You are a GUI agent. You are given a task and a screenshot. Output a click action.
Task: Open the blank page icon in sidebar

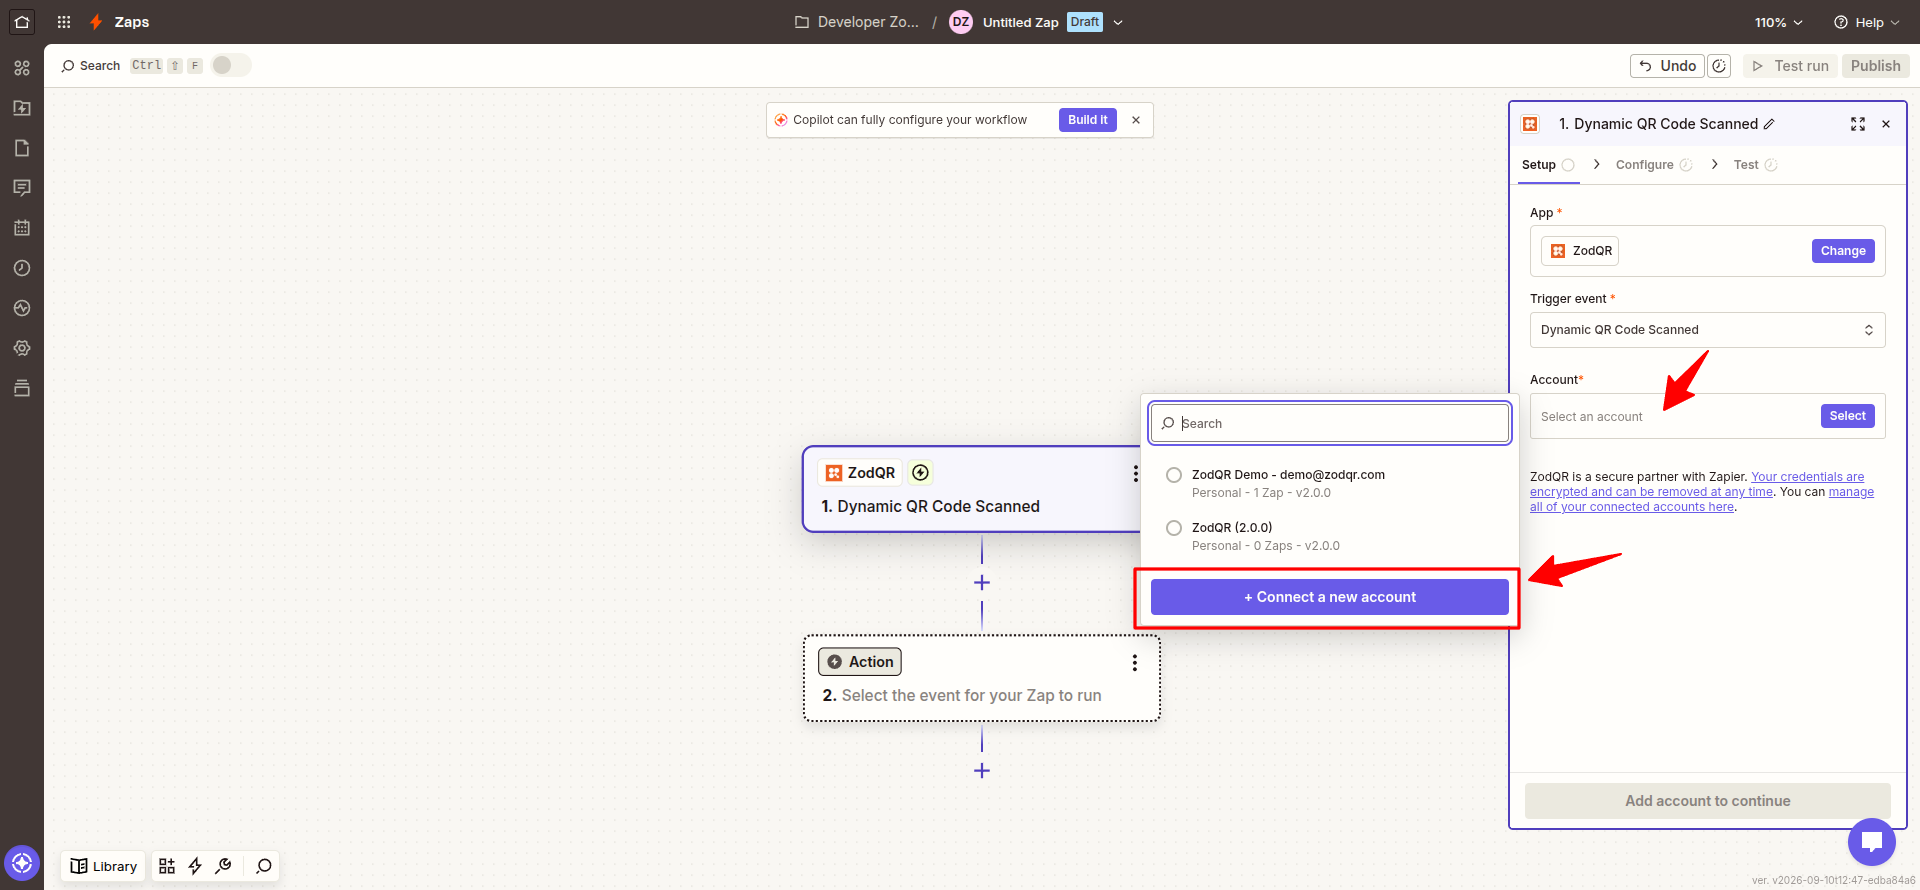[22, 148]
